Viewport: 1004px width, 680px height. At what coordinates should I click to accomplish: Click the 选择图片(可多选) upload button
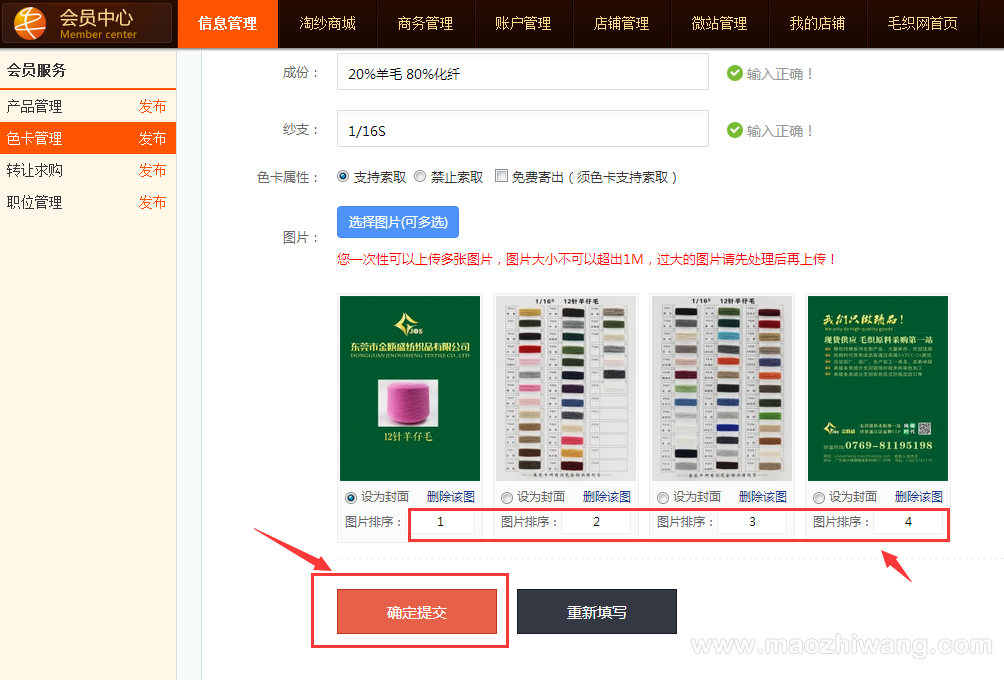(x=397, y=222)
